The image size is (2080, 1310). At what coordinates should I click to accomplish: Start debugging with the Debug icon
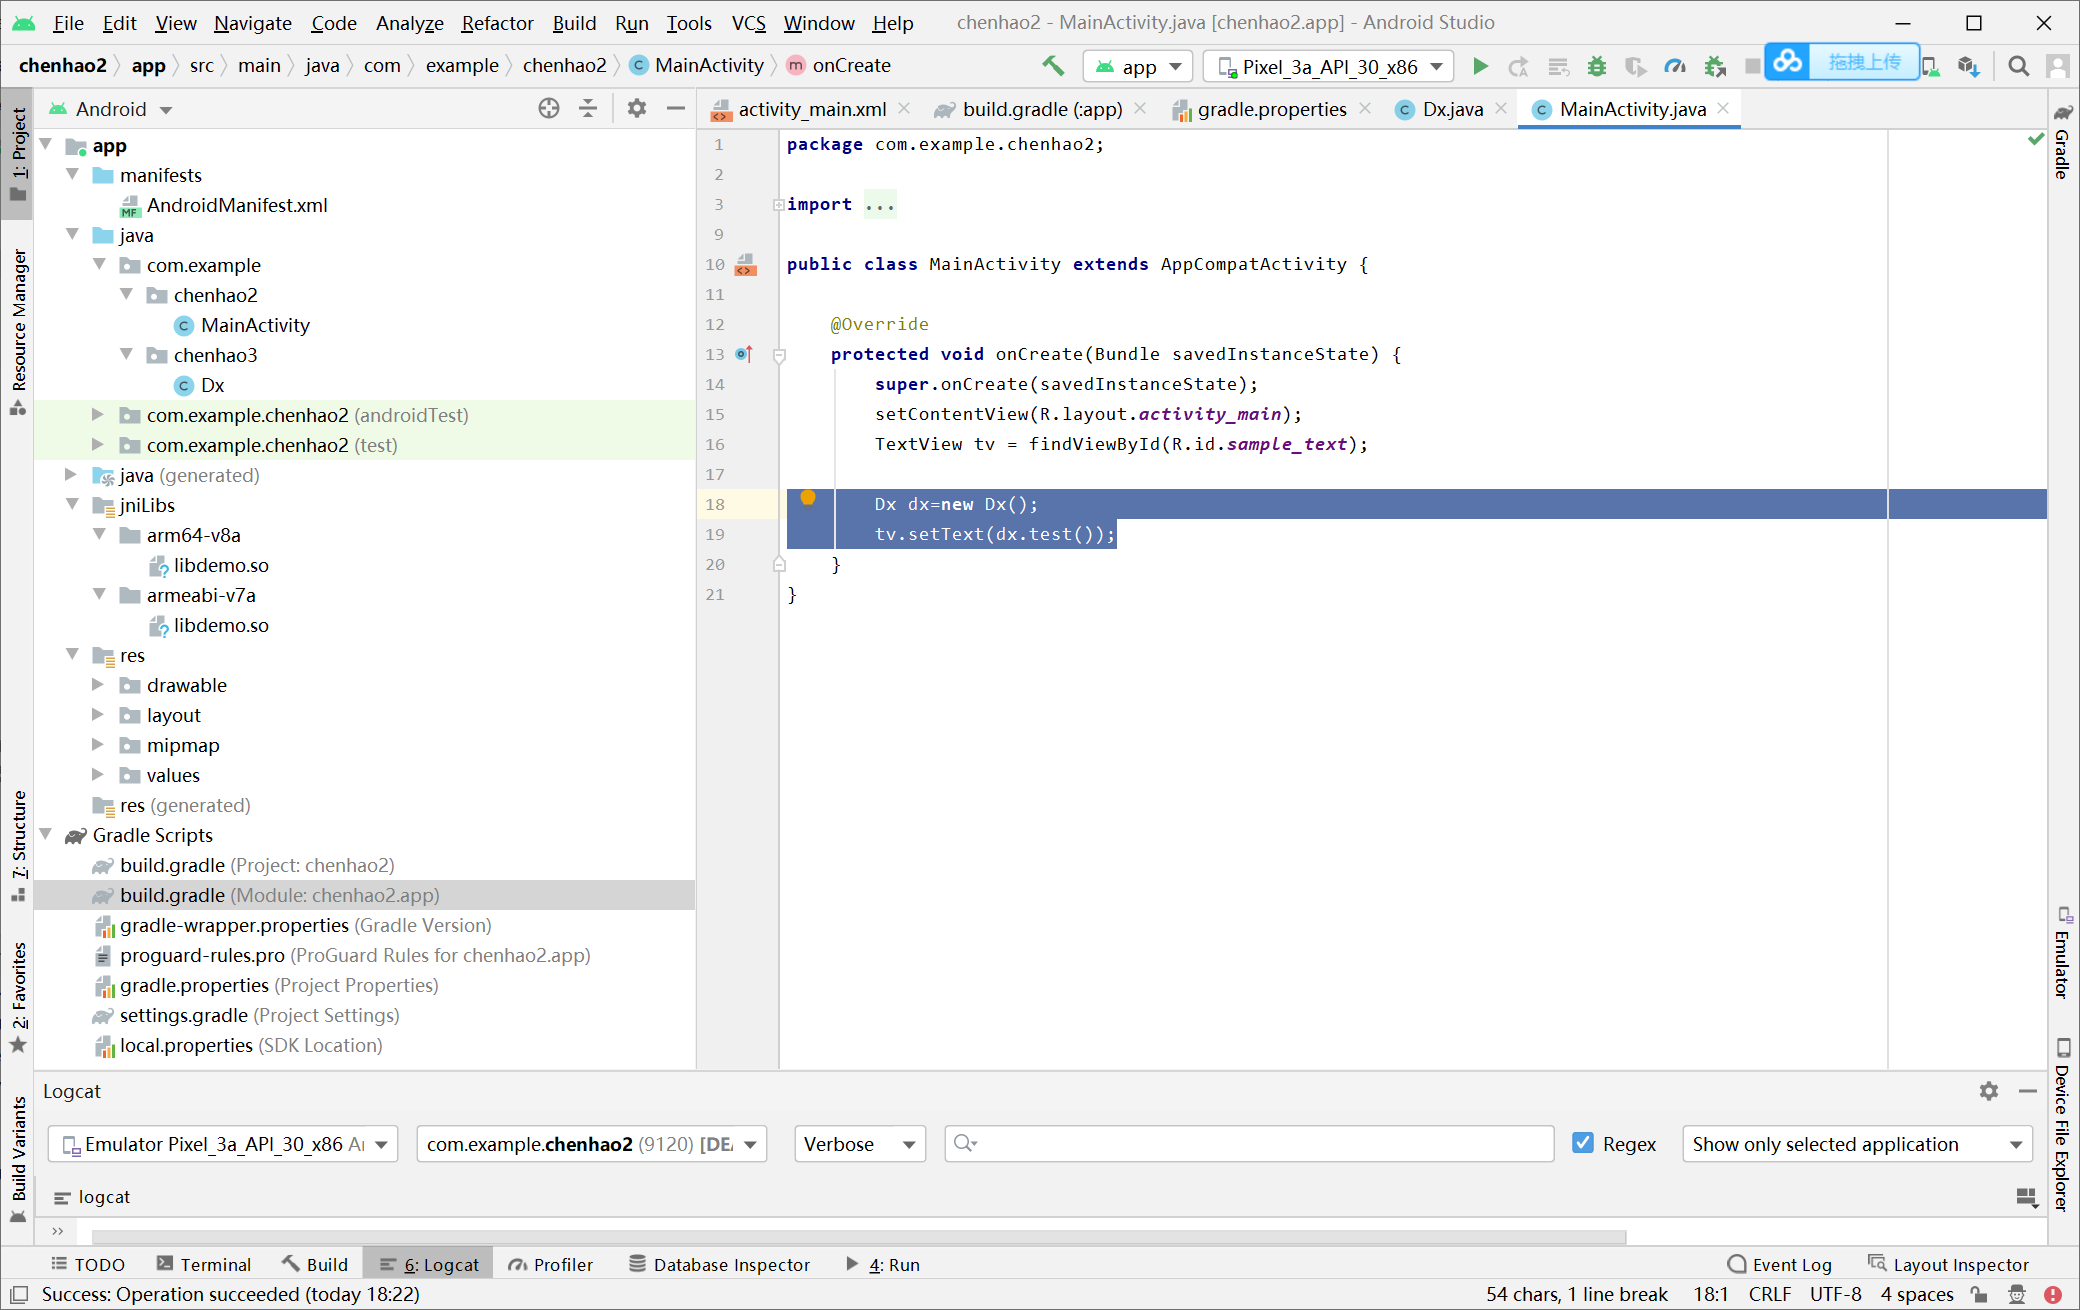1597,64
